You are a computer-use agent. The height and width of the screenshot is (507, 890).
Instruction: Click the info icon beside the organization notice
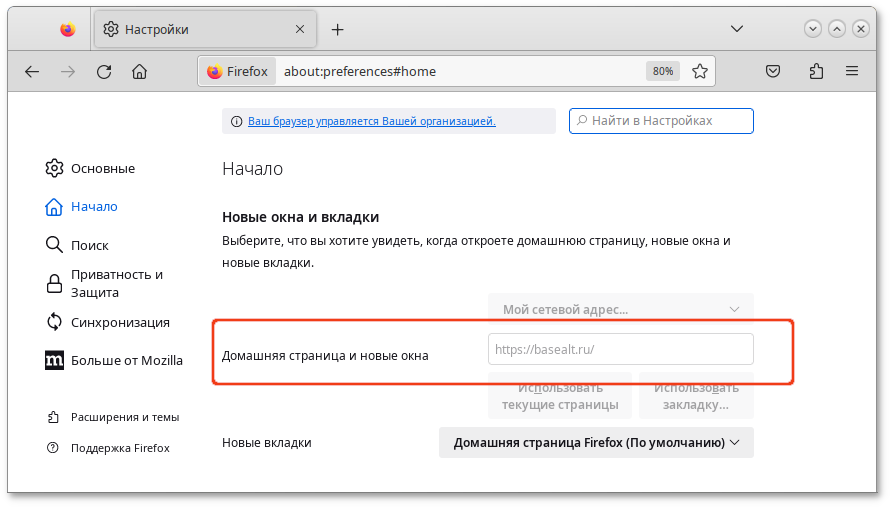(236, 121)
